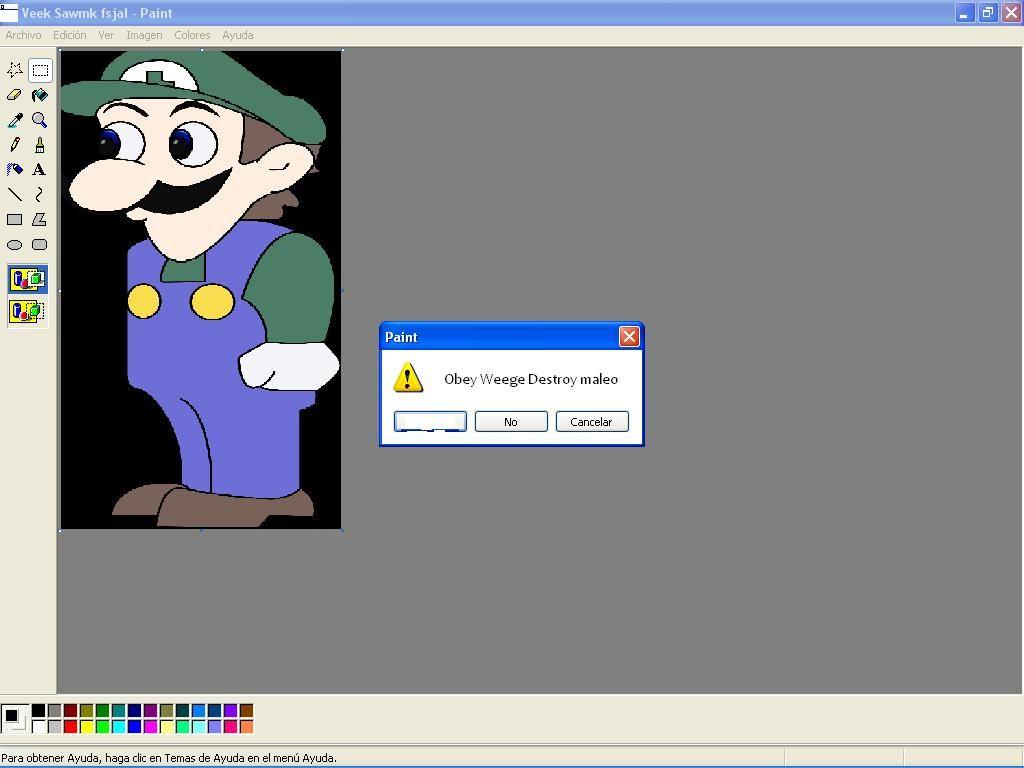Viewport: 1024px width, 768px height.
Task: Select the Text tool
Action: coord(40,169)
